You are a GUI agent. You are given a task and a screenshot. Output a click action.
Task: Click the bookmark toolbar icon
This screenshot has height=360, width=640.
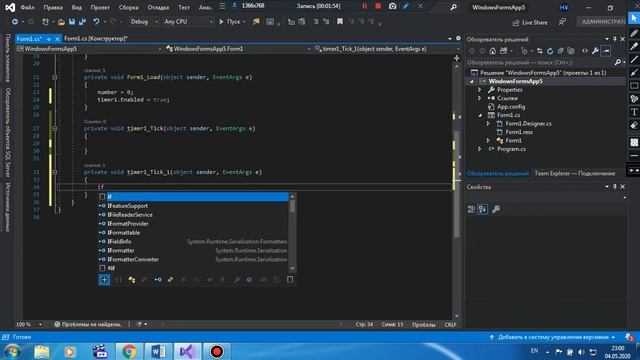tap(340, 22)
